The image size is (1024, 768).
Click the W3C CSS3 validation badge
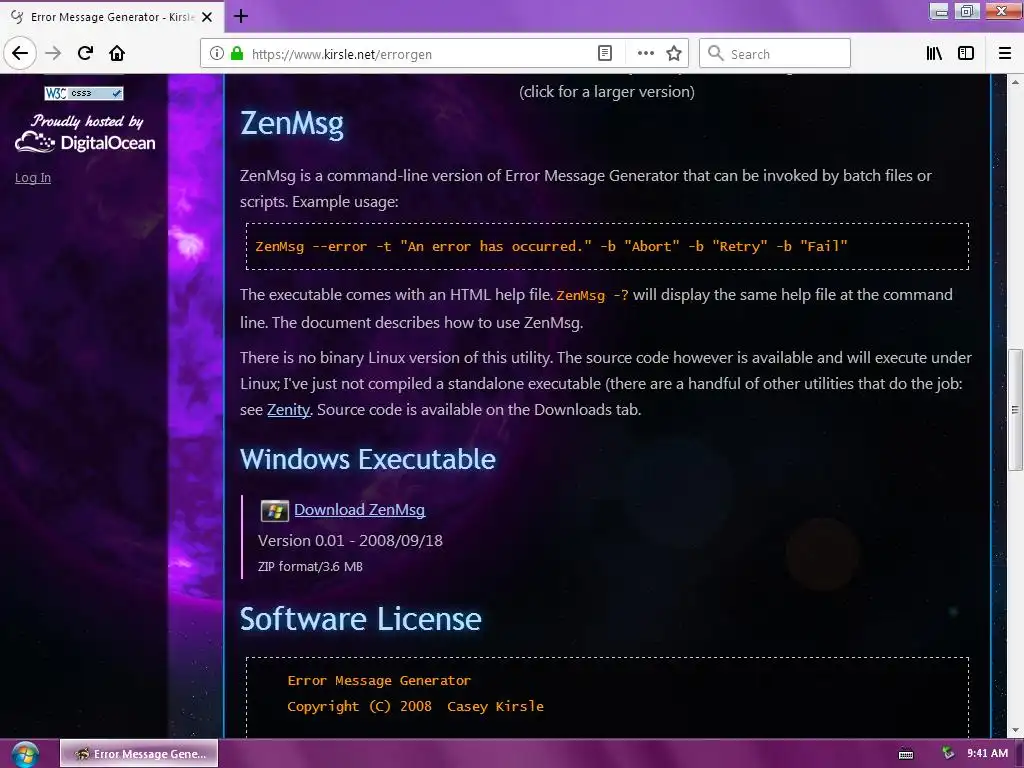[84, 93]
